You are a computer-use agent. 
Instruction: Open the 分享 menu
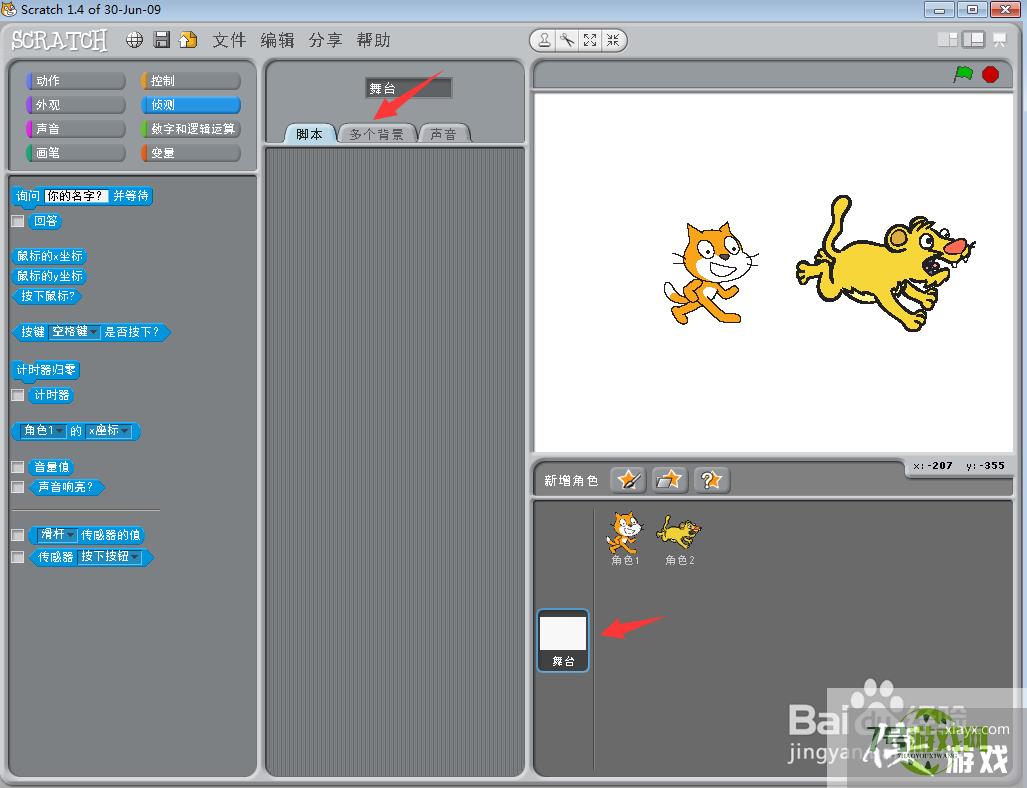click(326, 41)
